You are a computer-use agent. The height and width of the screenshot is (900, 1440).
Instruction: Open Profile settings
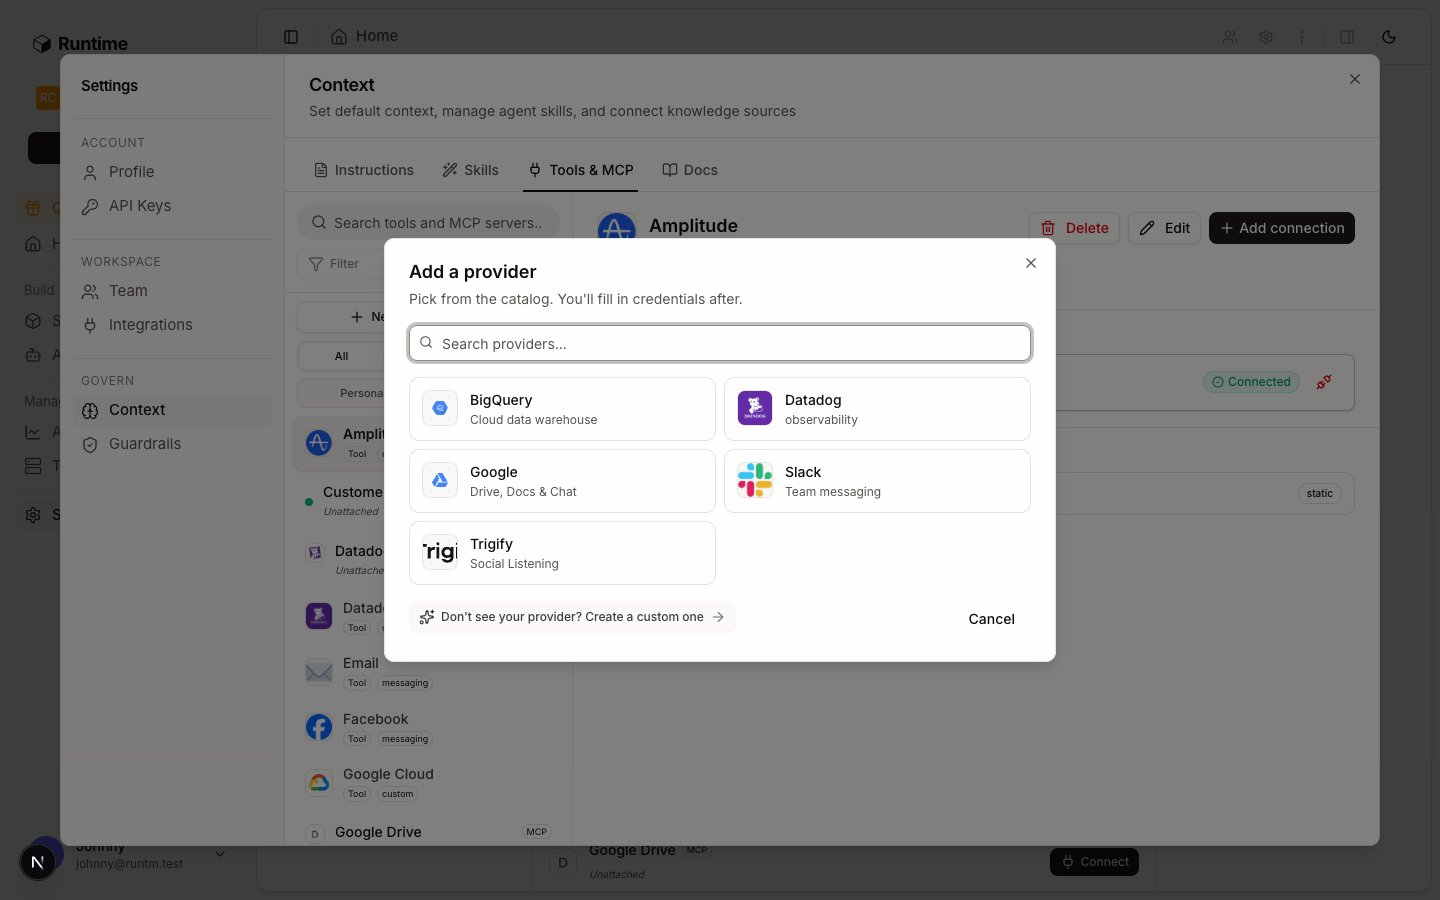pos(172,172)
